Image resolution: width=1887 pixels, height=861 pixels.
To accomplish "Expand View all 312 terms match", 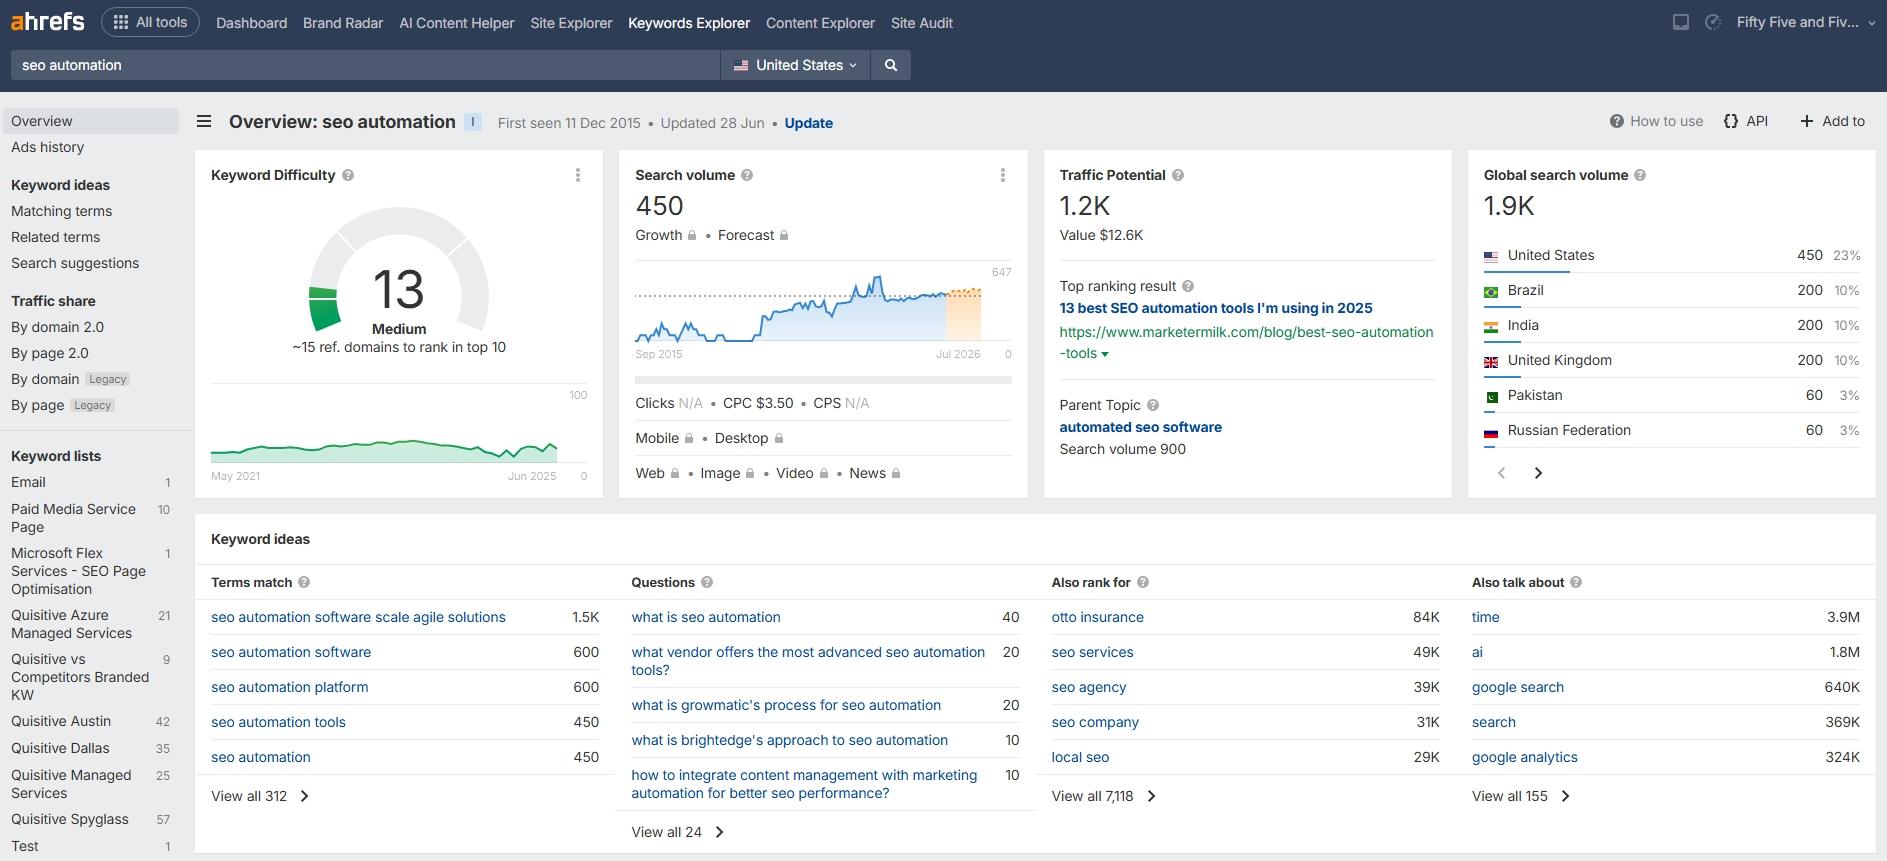I will tap(260, 796).
